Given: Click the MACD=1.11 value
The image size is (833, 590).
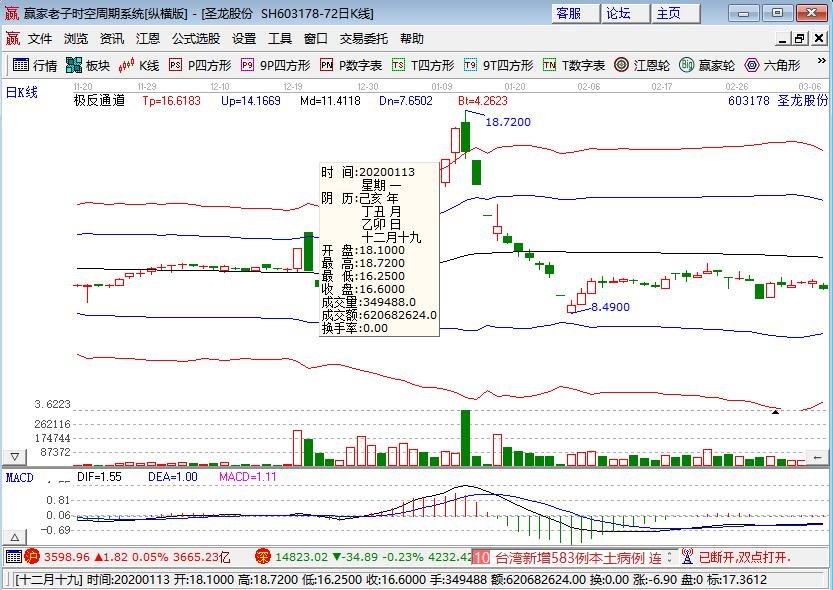Looking at the screenshot, I should point(248,477).
